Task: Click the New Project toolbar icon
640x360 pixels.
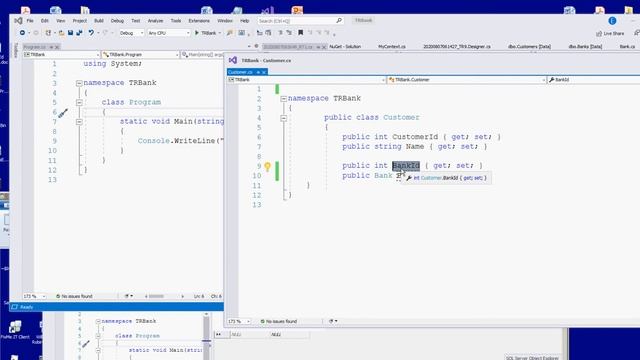Action: pyautogui.click(x=48, y=33)
